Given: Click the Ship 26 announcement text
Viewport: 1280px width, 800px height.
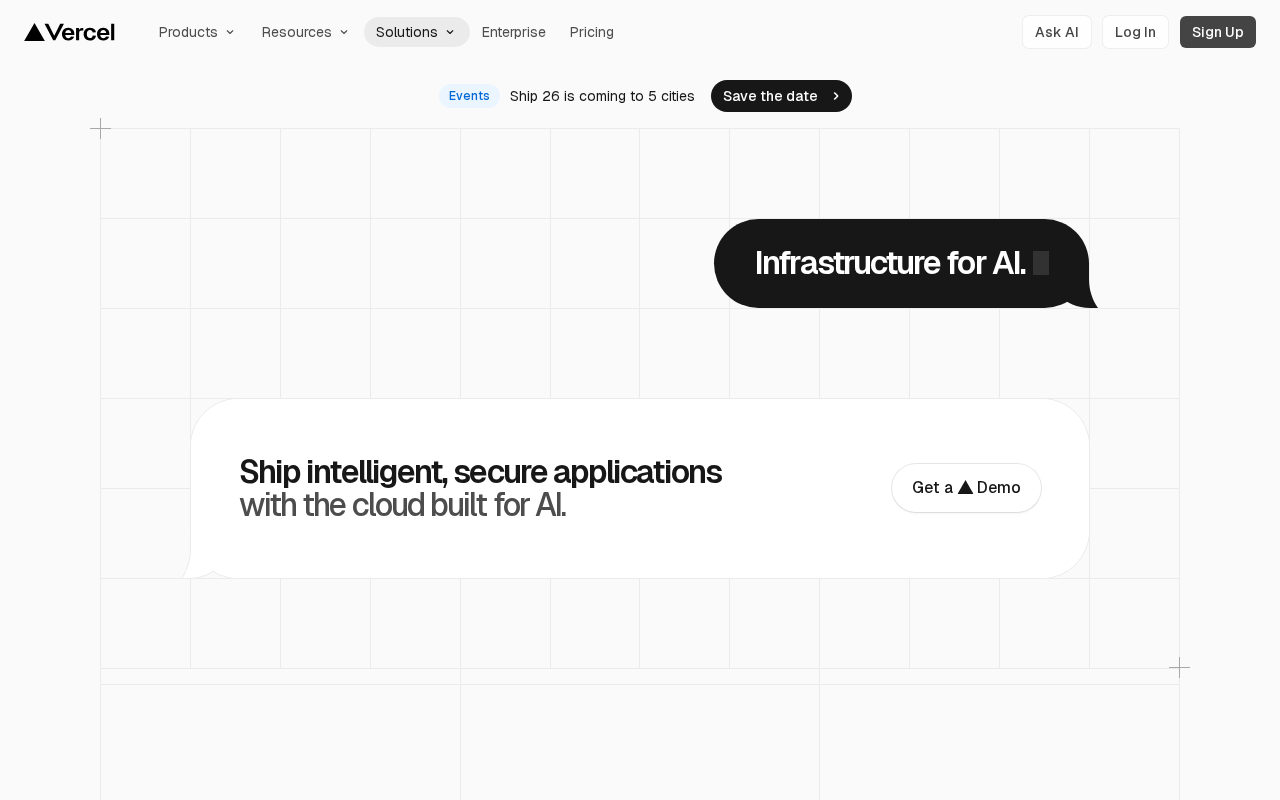Looking at the screenshot, I should tap(602, 96).
